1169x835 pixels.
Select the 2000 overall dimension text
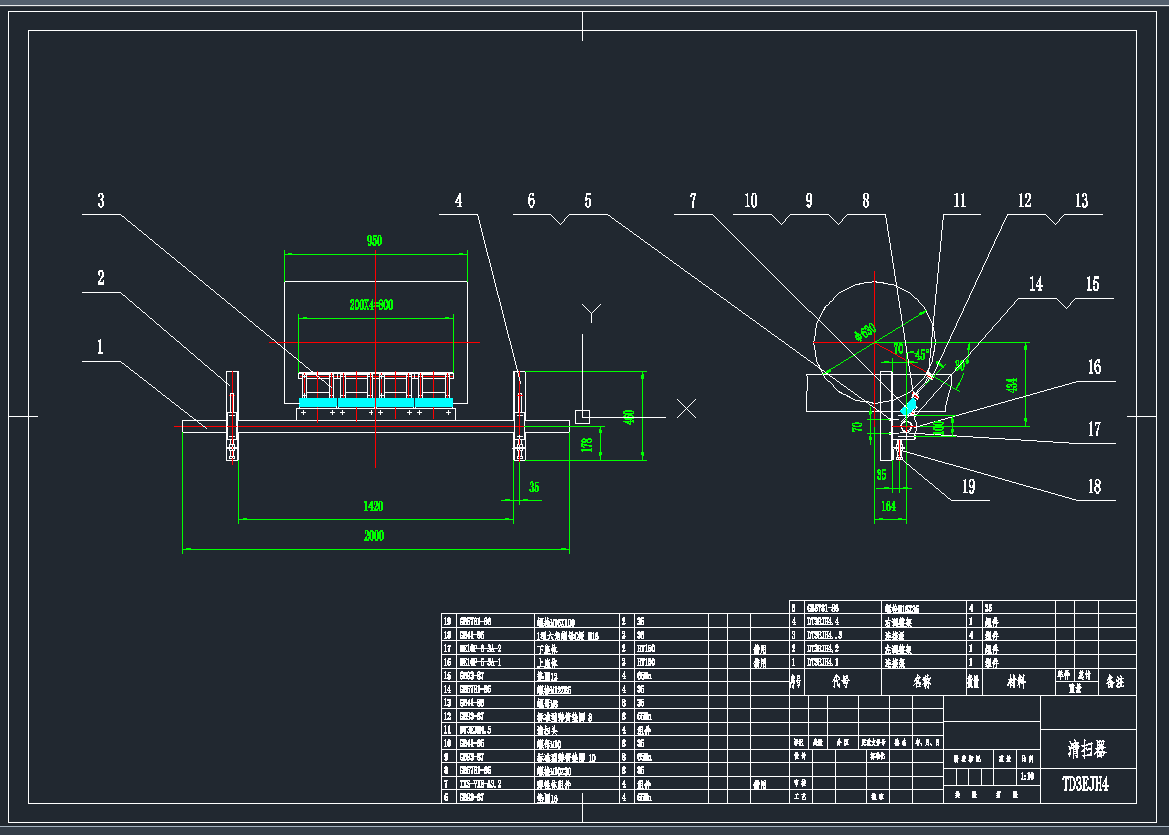[374, 535]
